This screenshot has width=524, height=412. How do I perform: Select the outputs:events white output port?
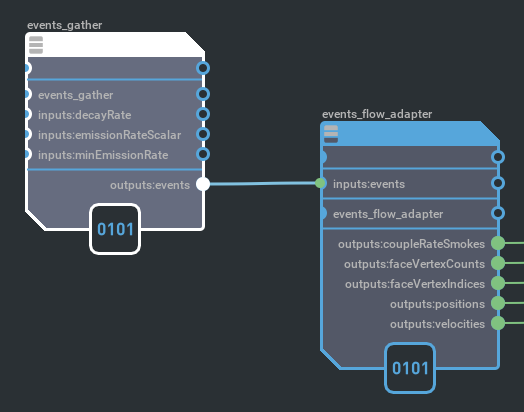(x=203, y=184)
